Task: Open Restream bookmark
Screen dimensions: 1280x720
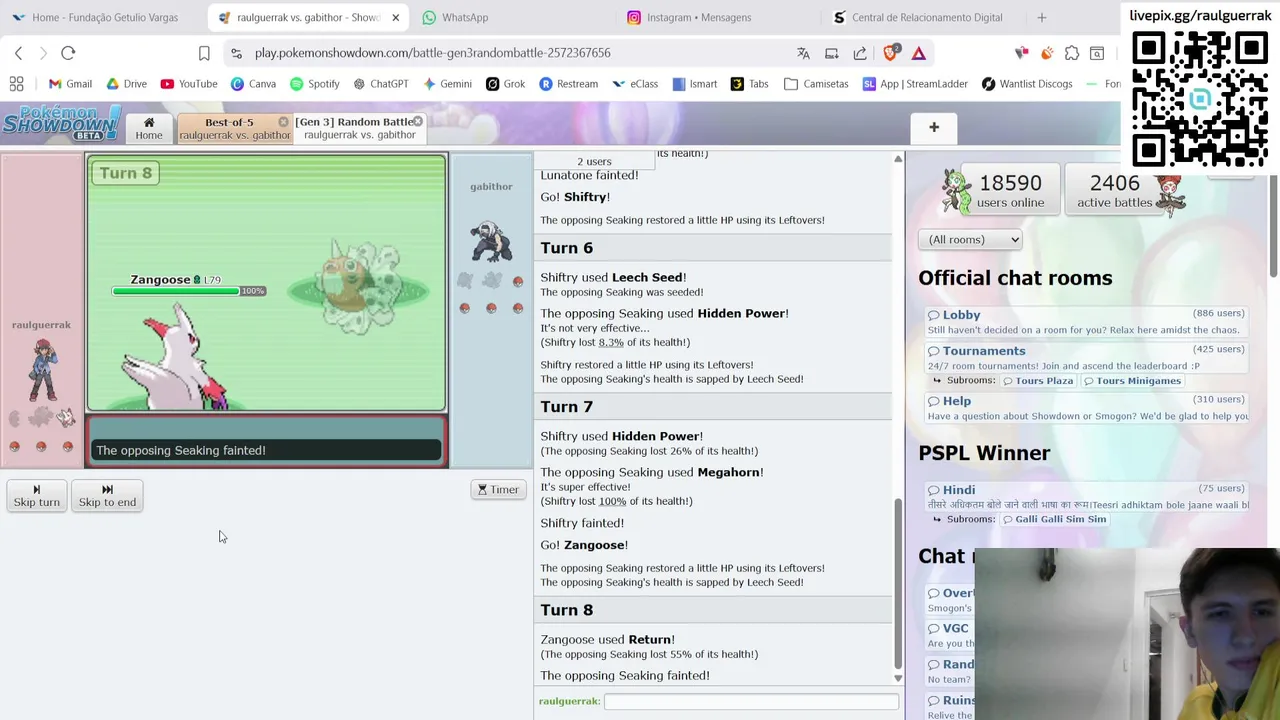Action: [x=568, y=84]
